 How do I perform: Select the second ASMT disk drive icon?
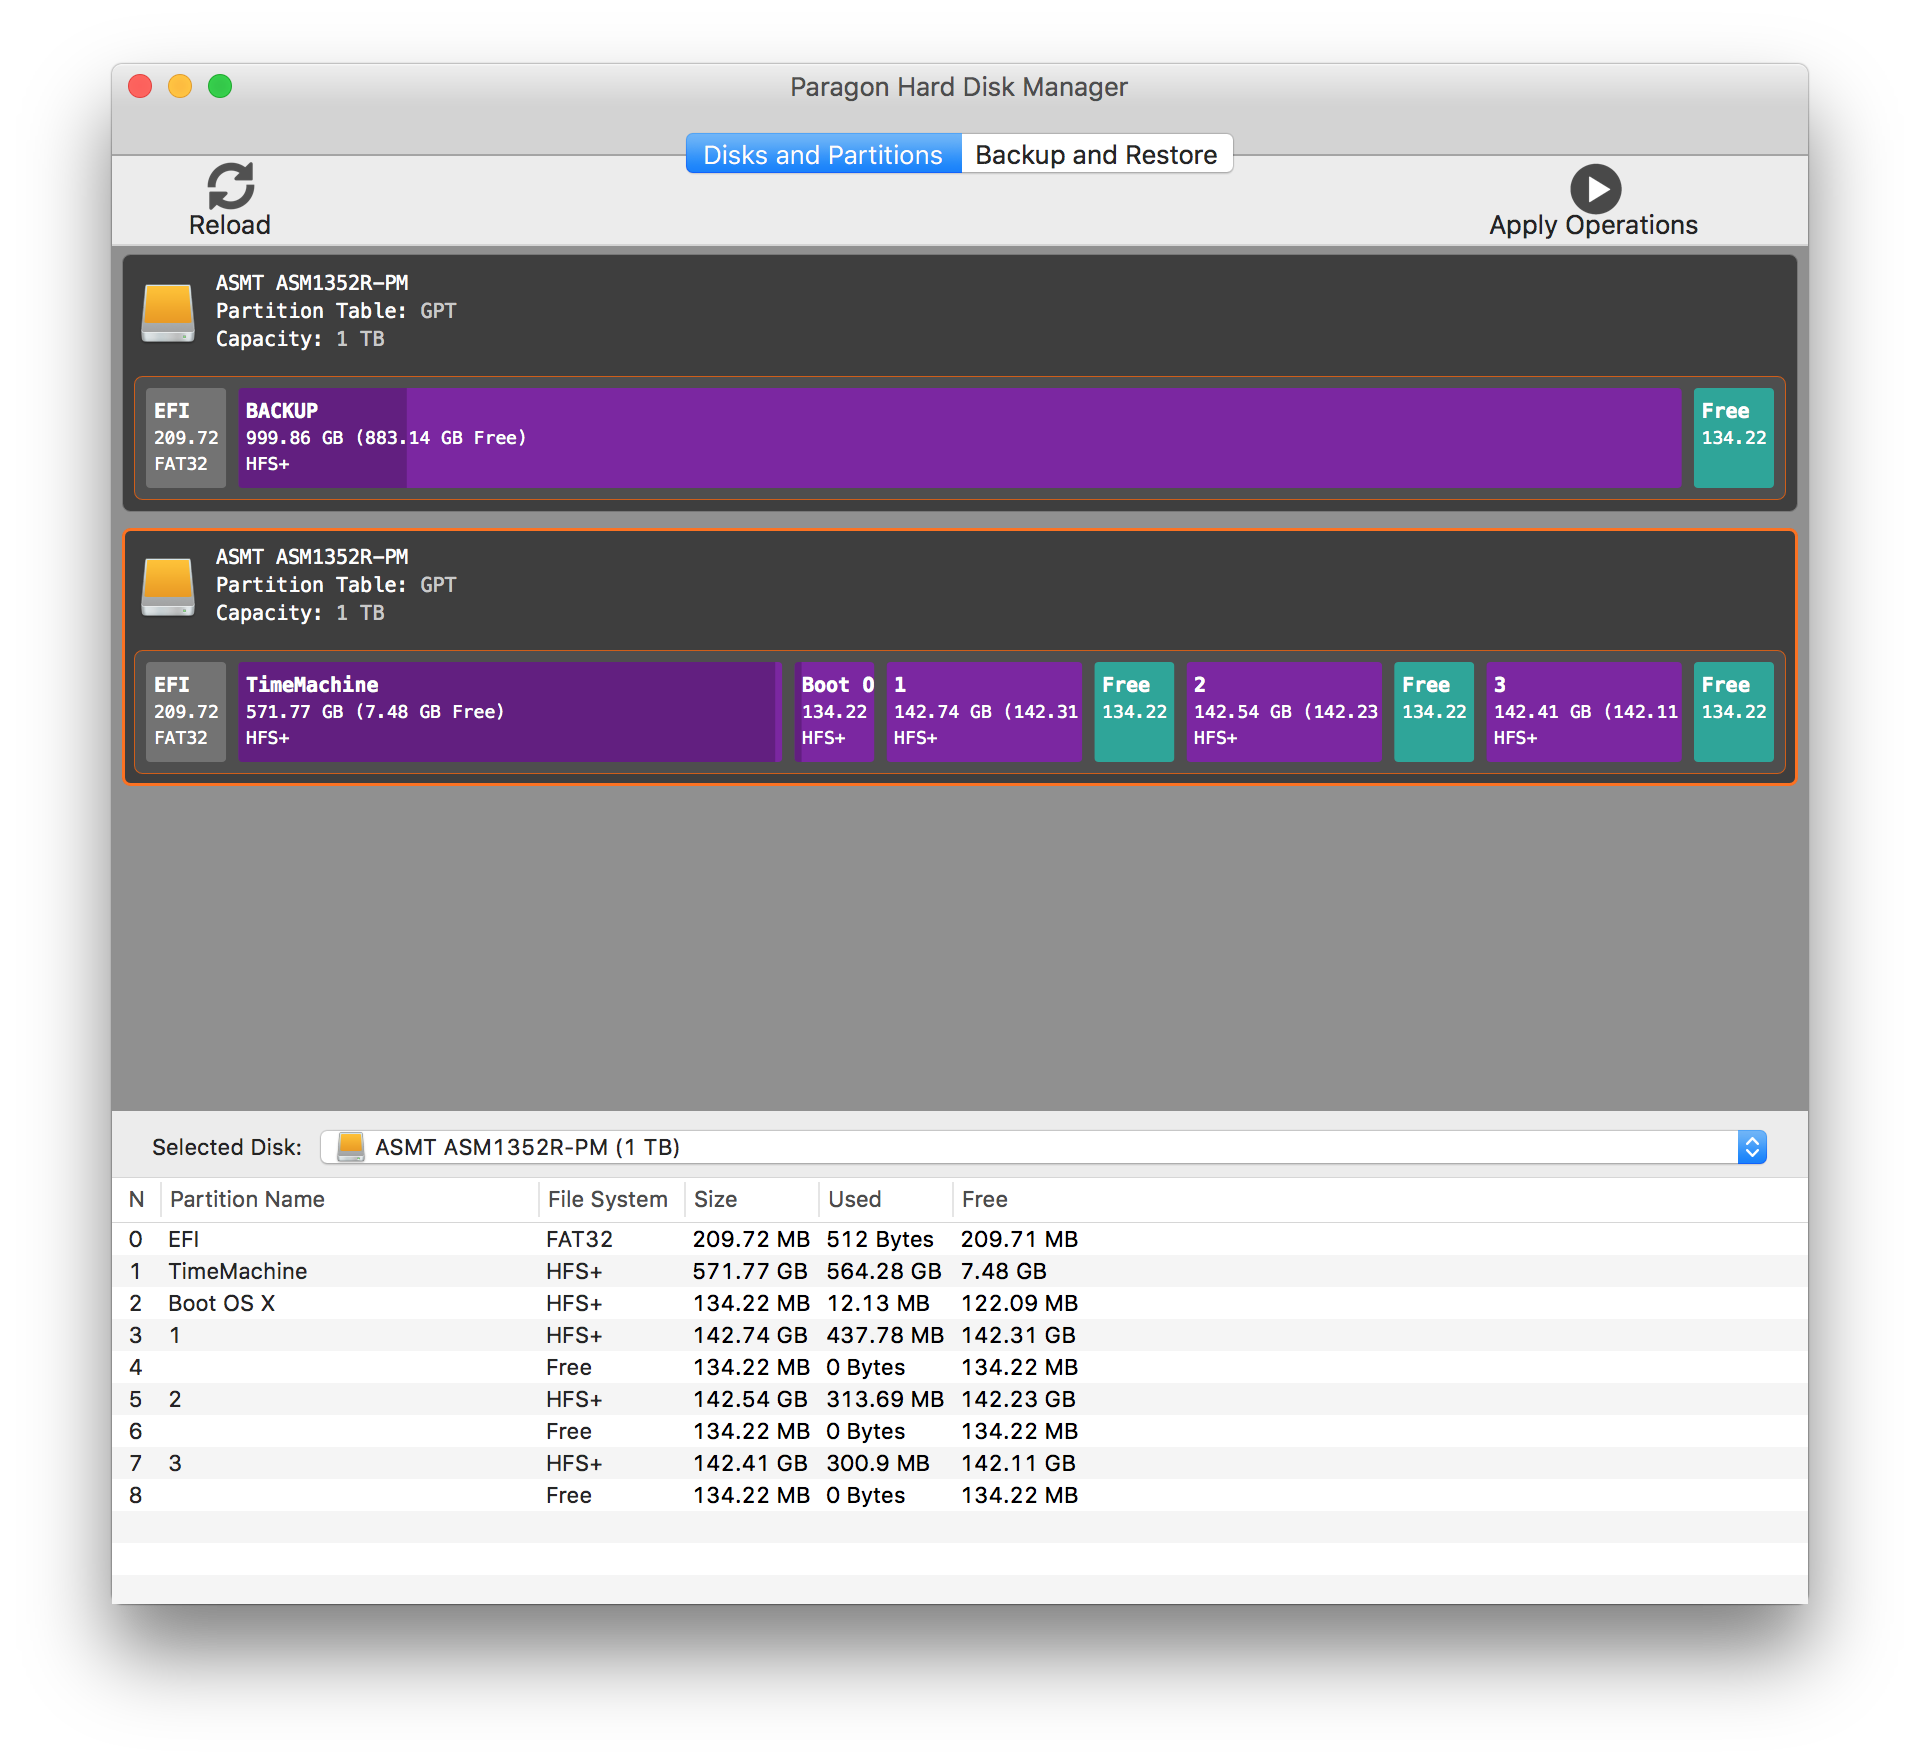168,586
